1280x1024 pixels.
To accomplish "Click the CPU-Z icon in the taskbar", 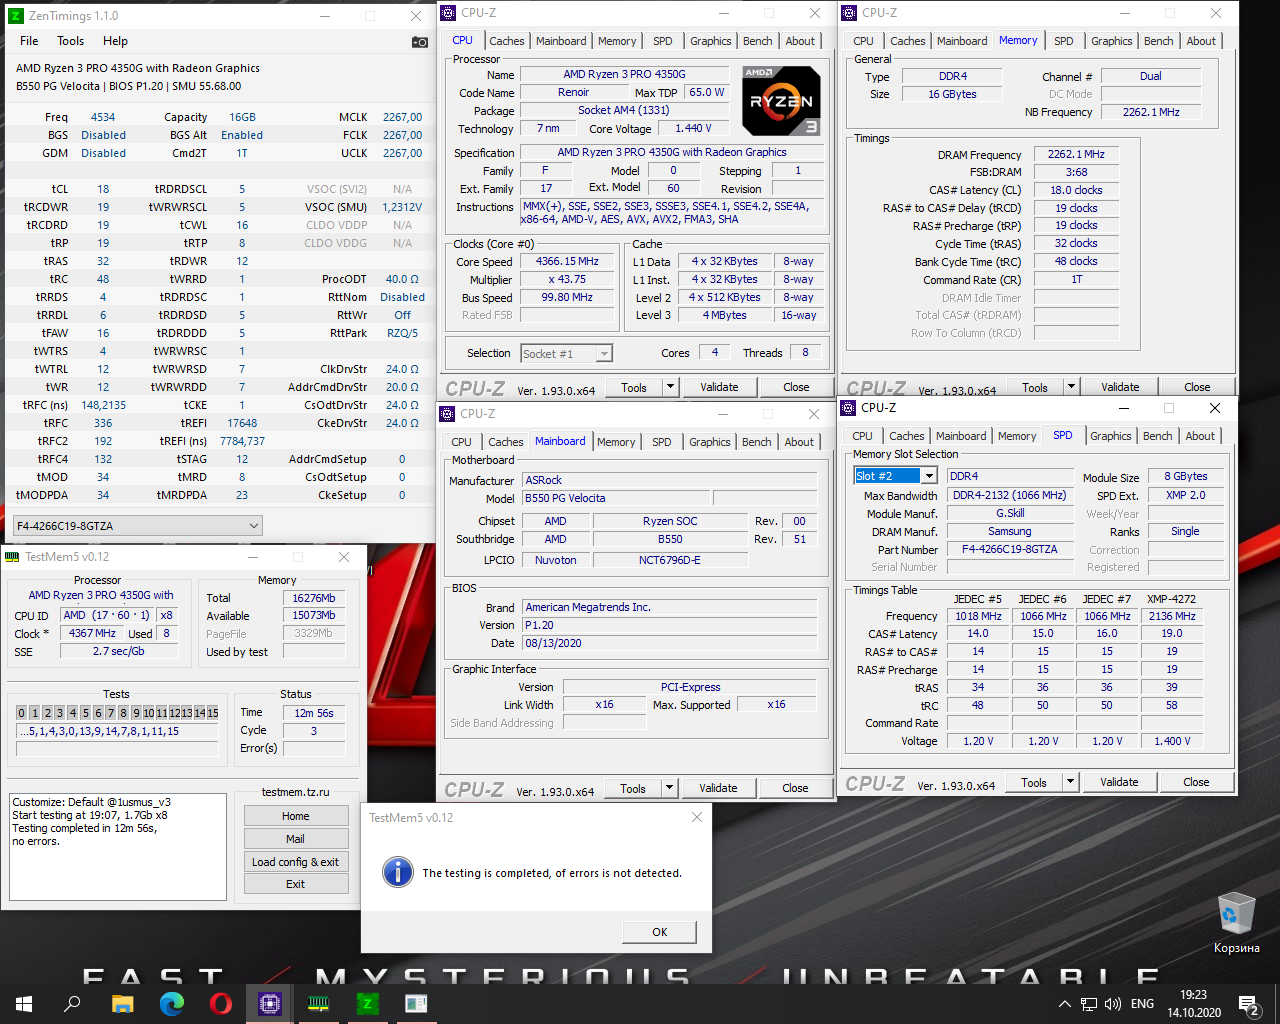I will (x=270, y=1003).
